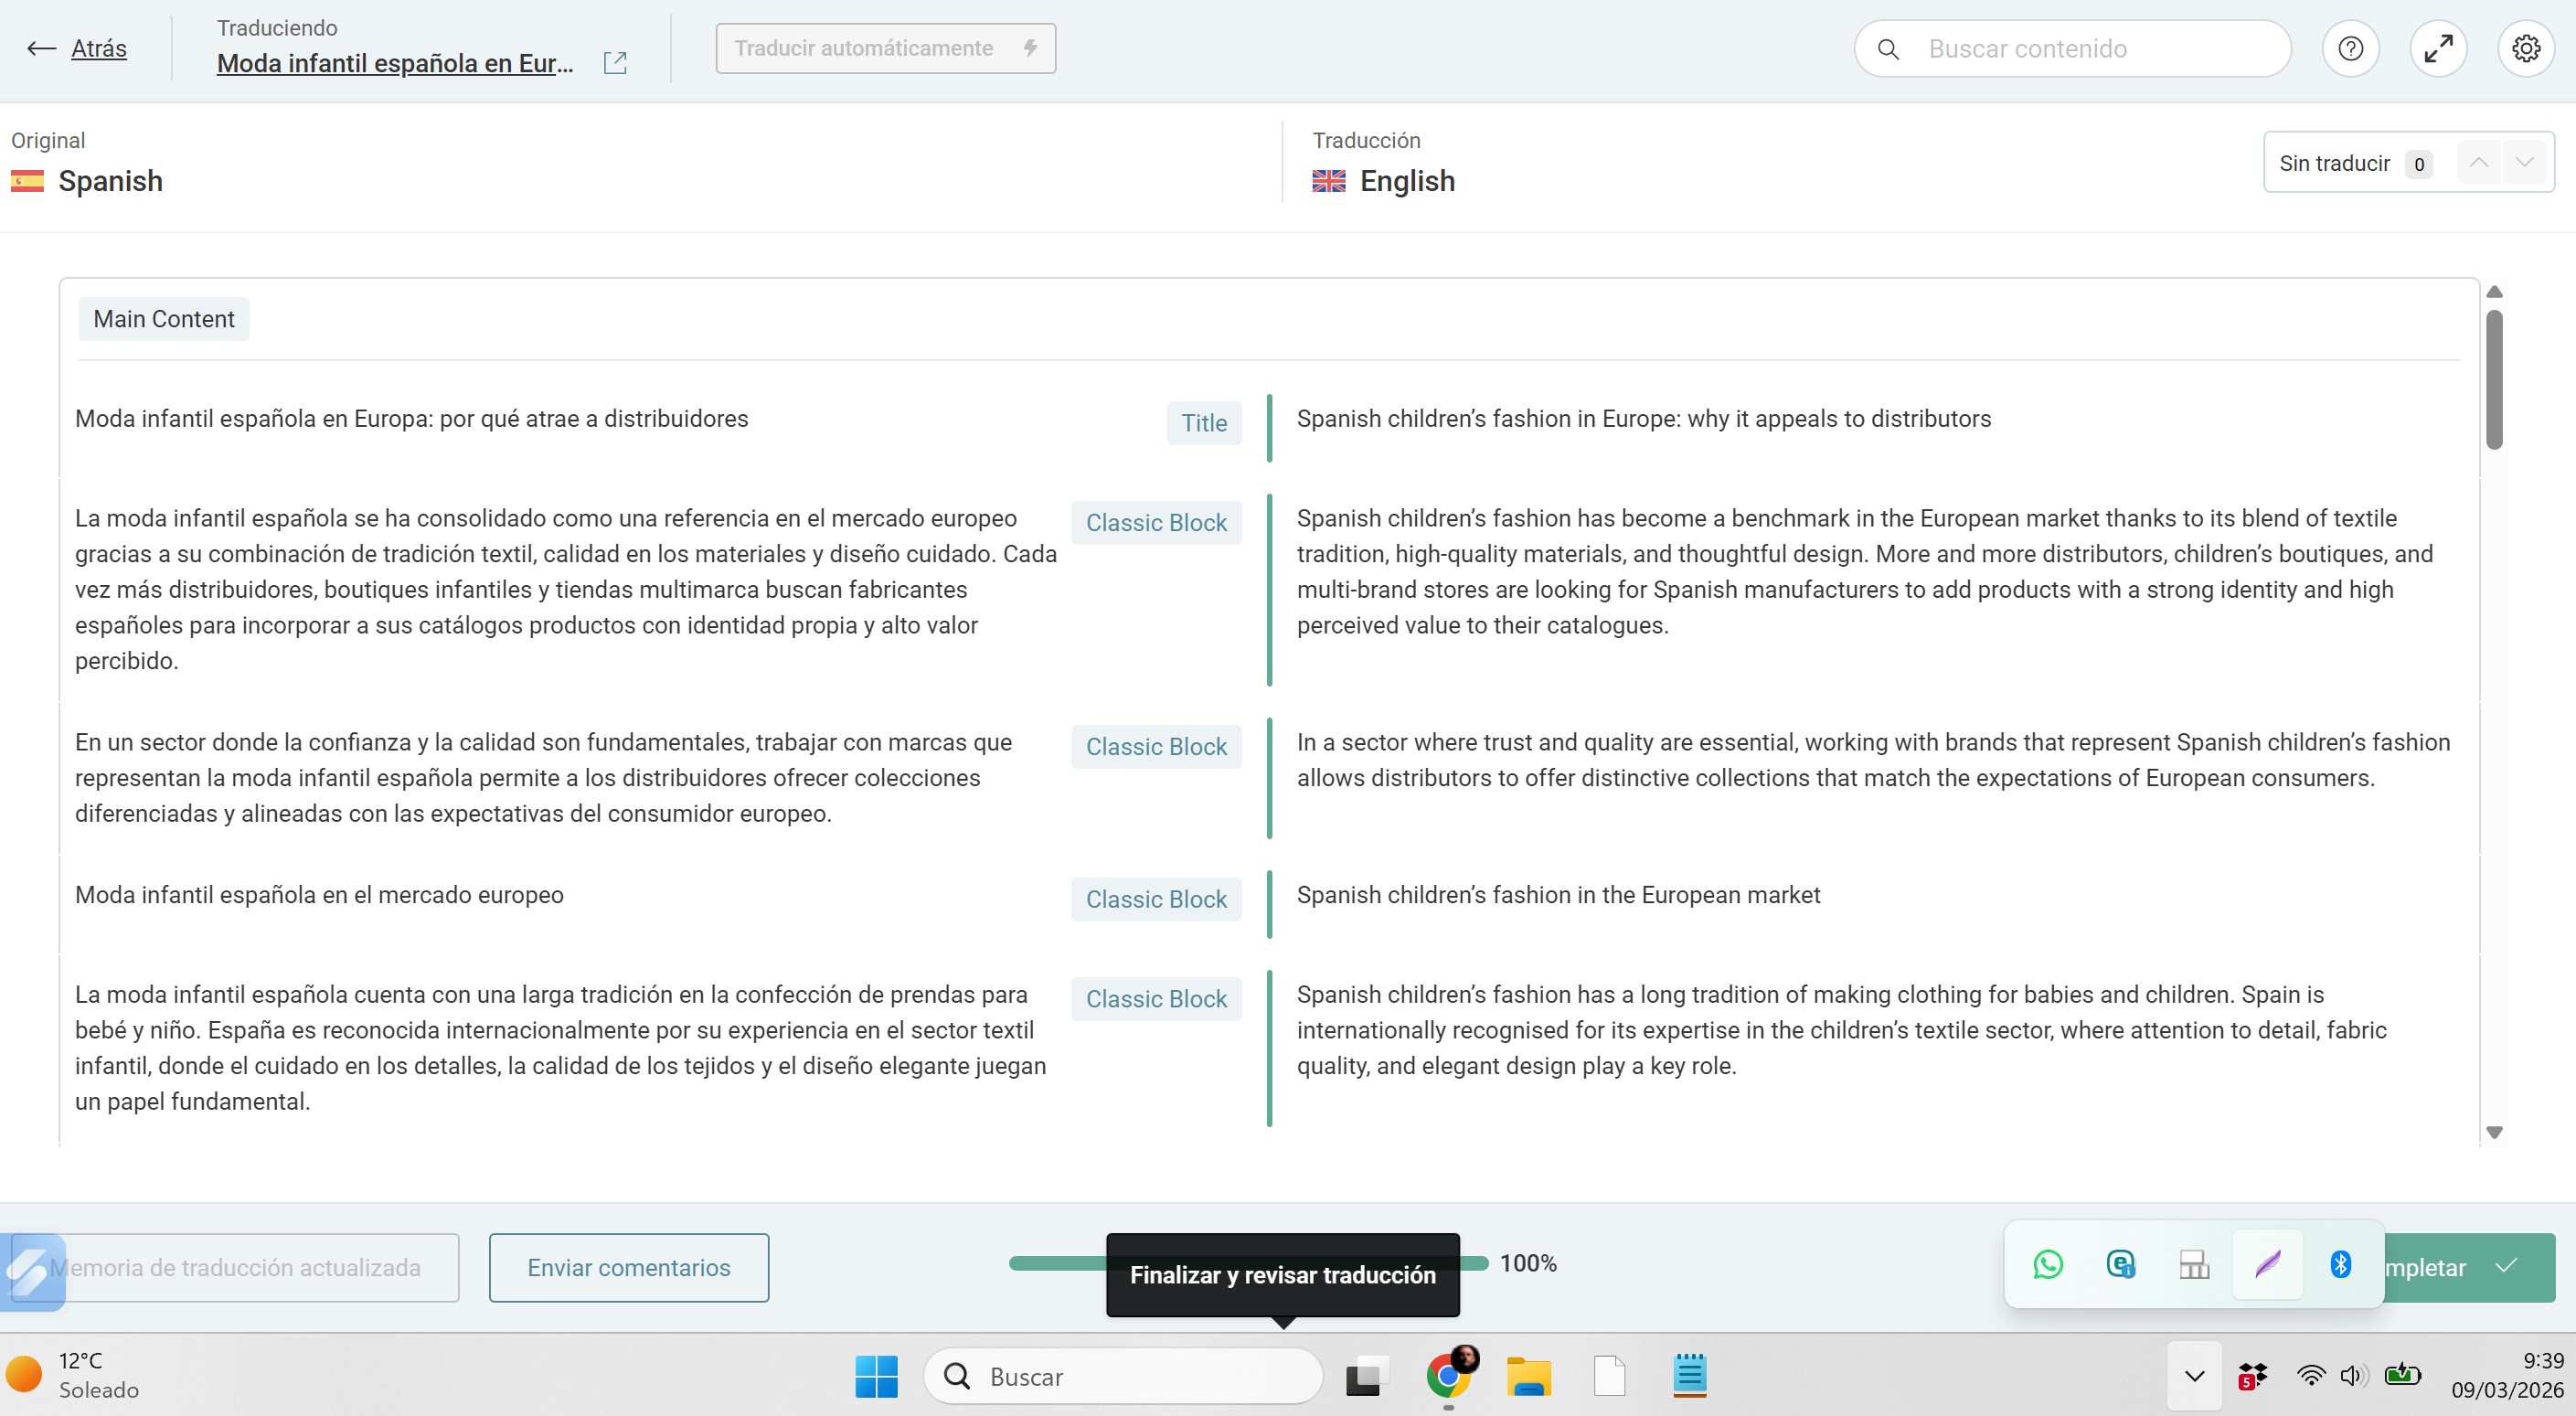
Task: Open File Explorer from the taskbar
Action: tap(1528, 1376)
